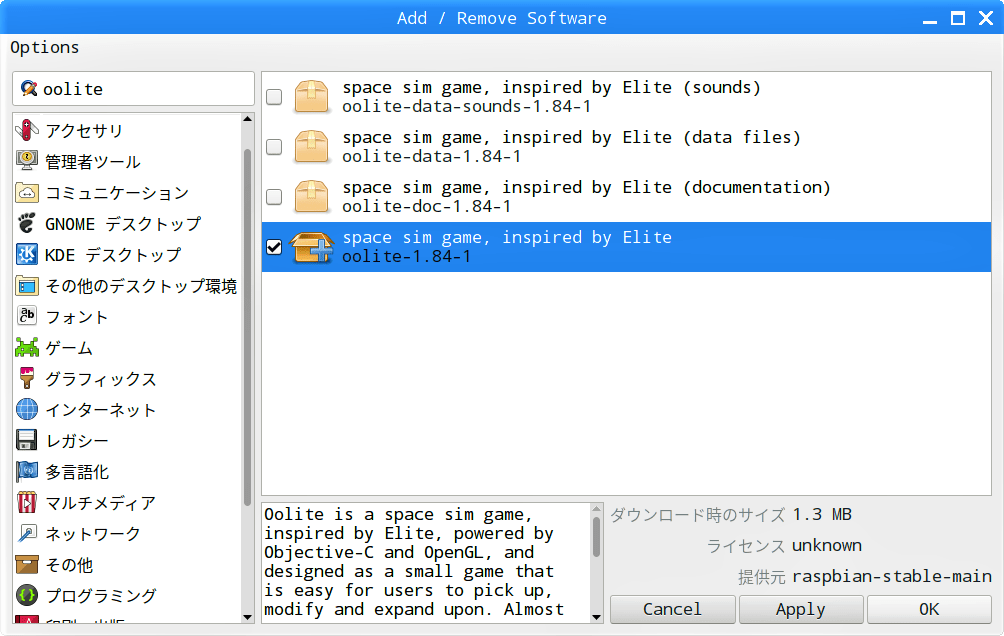
Task: Click the license value 'unknown'
Action: (827, 546)
